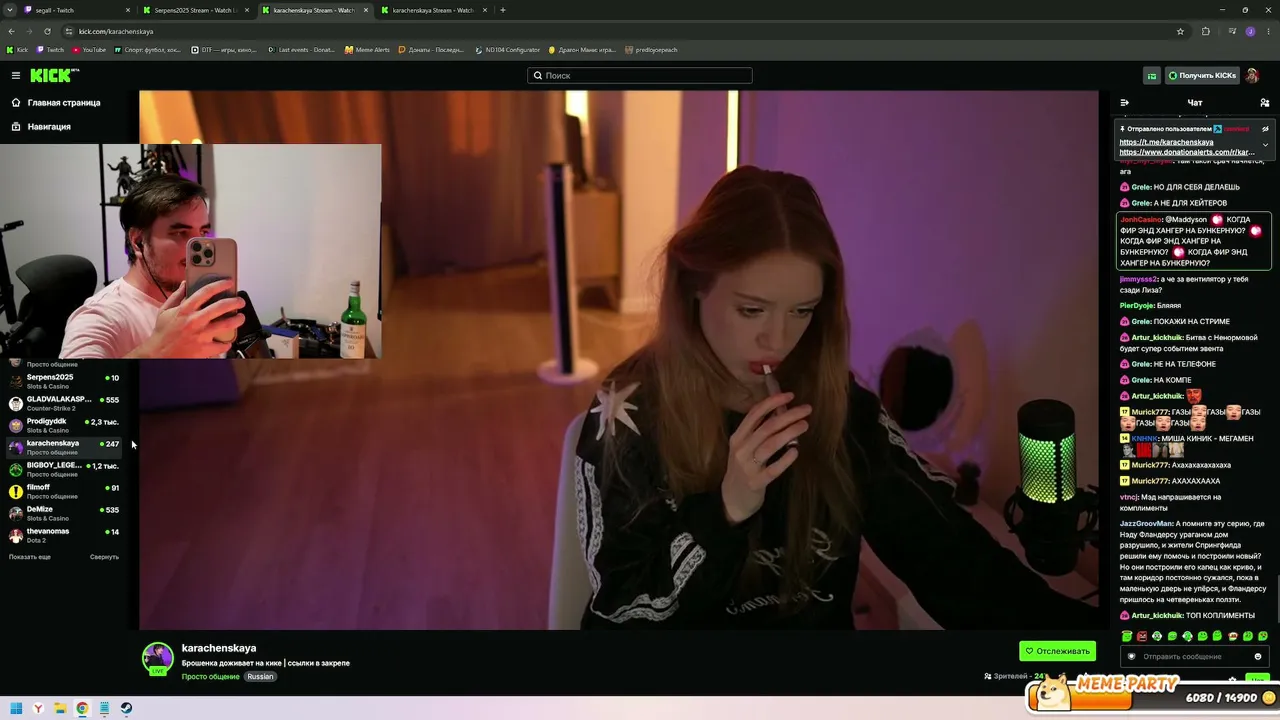The width and height of the screenshot is (1280, 720).
Task: Open a new browser tab
Action: tap(503, 10)
